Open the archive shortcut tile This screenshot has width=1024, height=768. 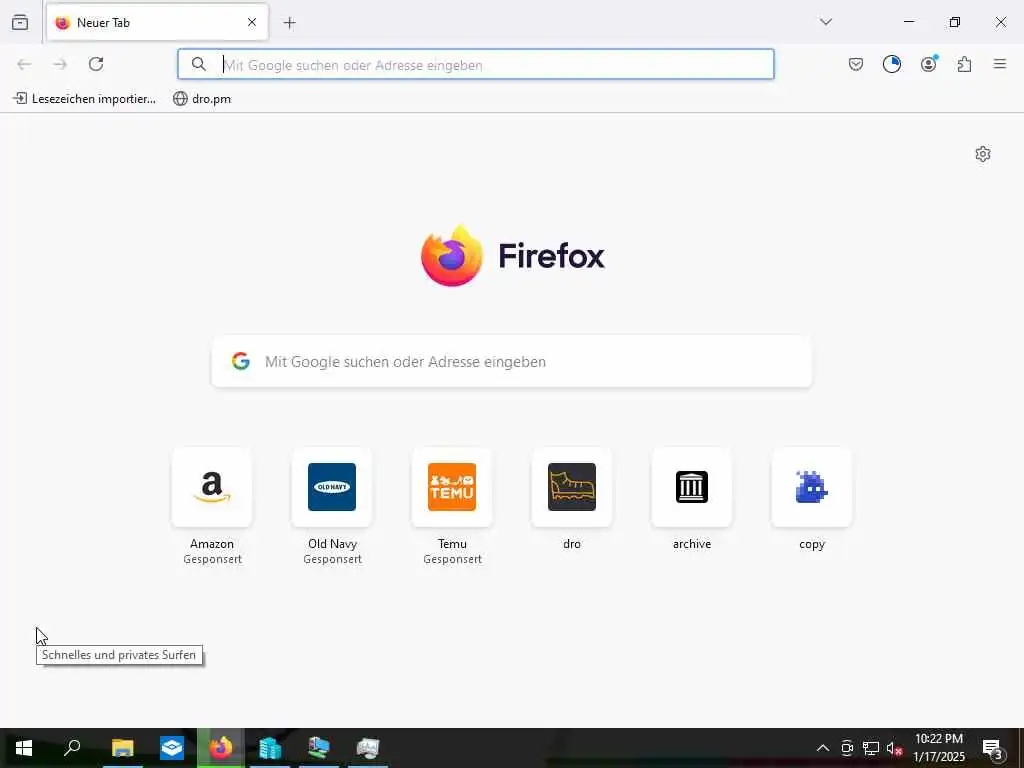click(x=692, y=487)
